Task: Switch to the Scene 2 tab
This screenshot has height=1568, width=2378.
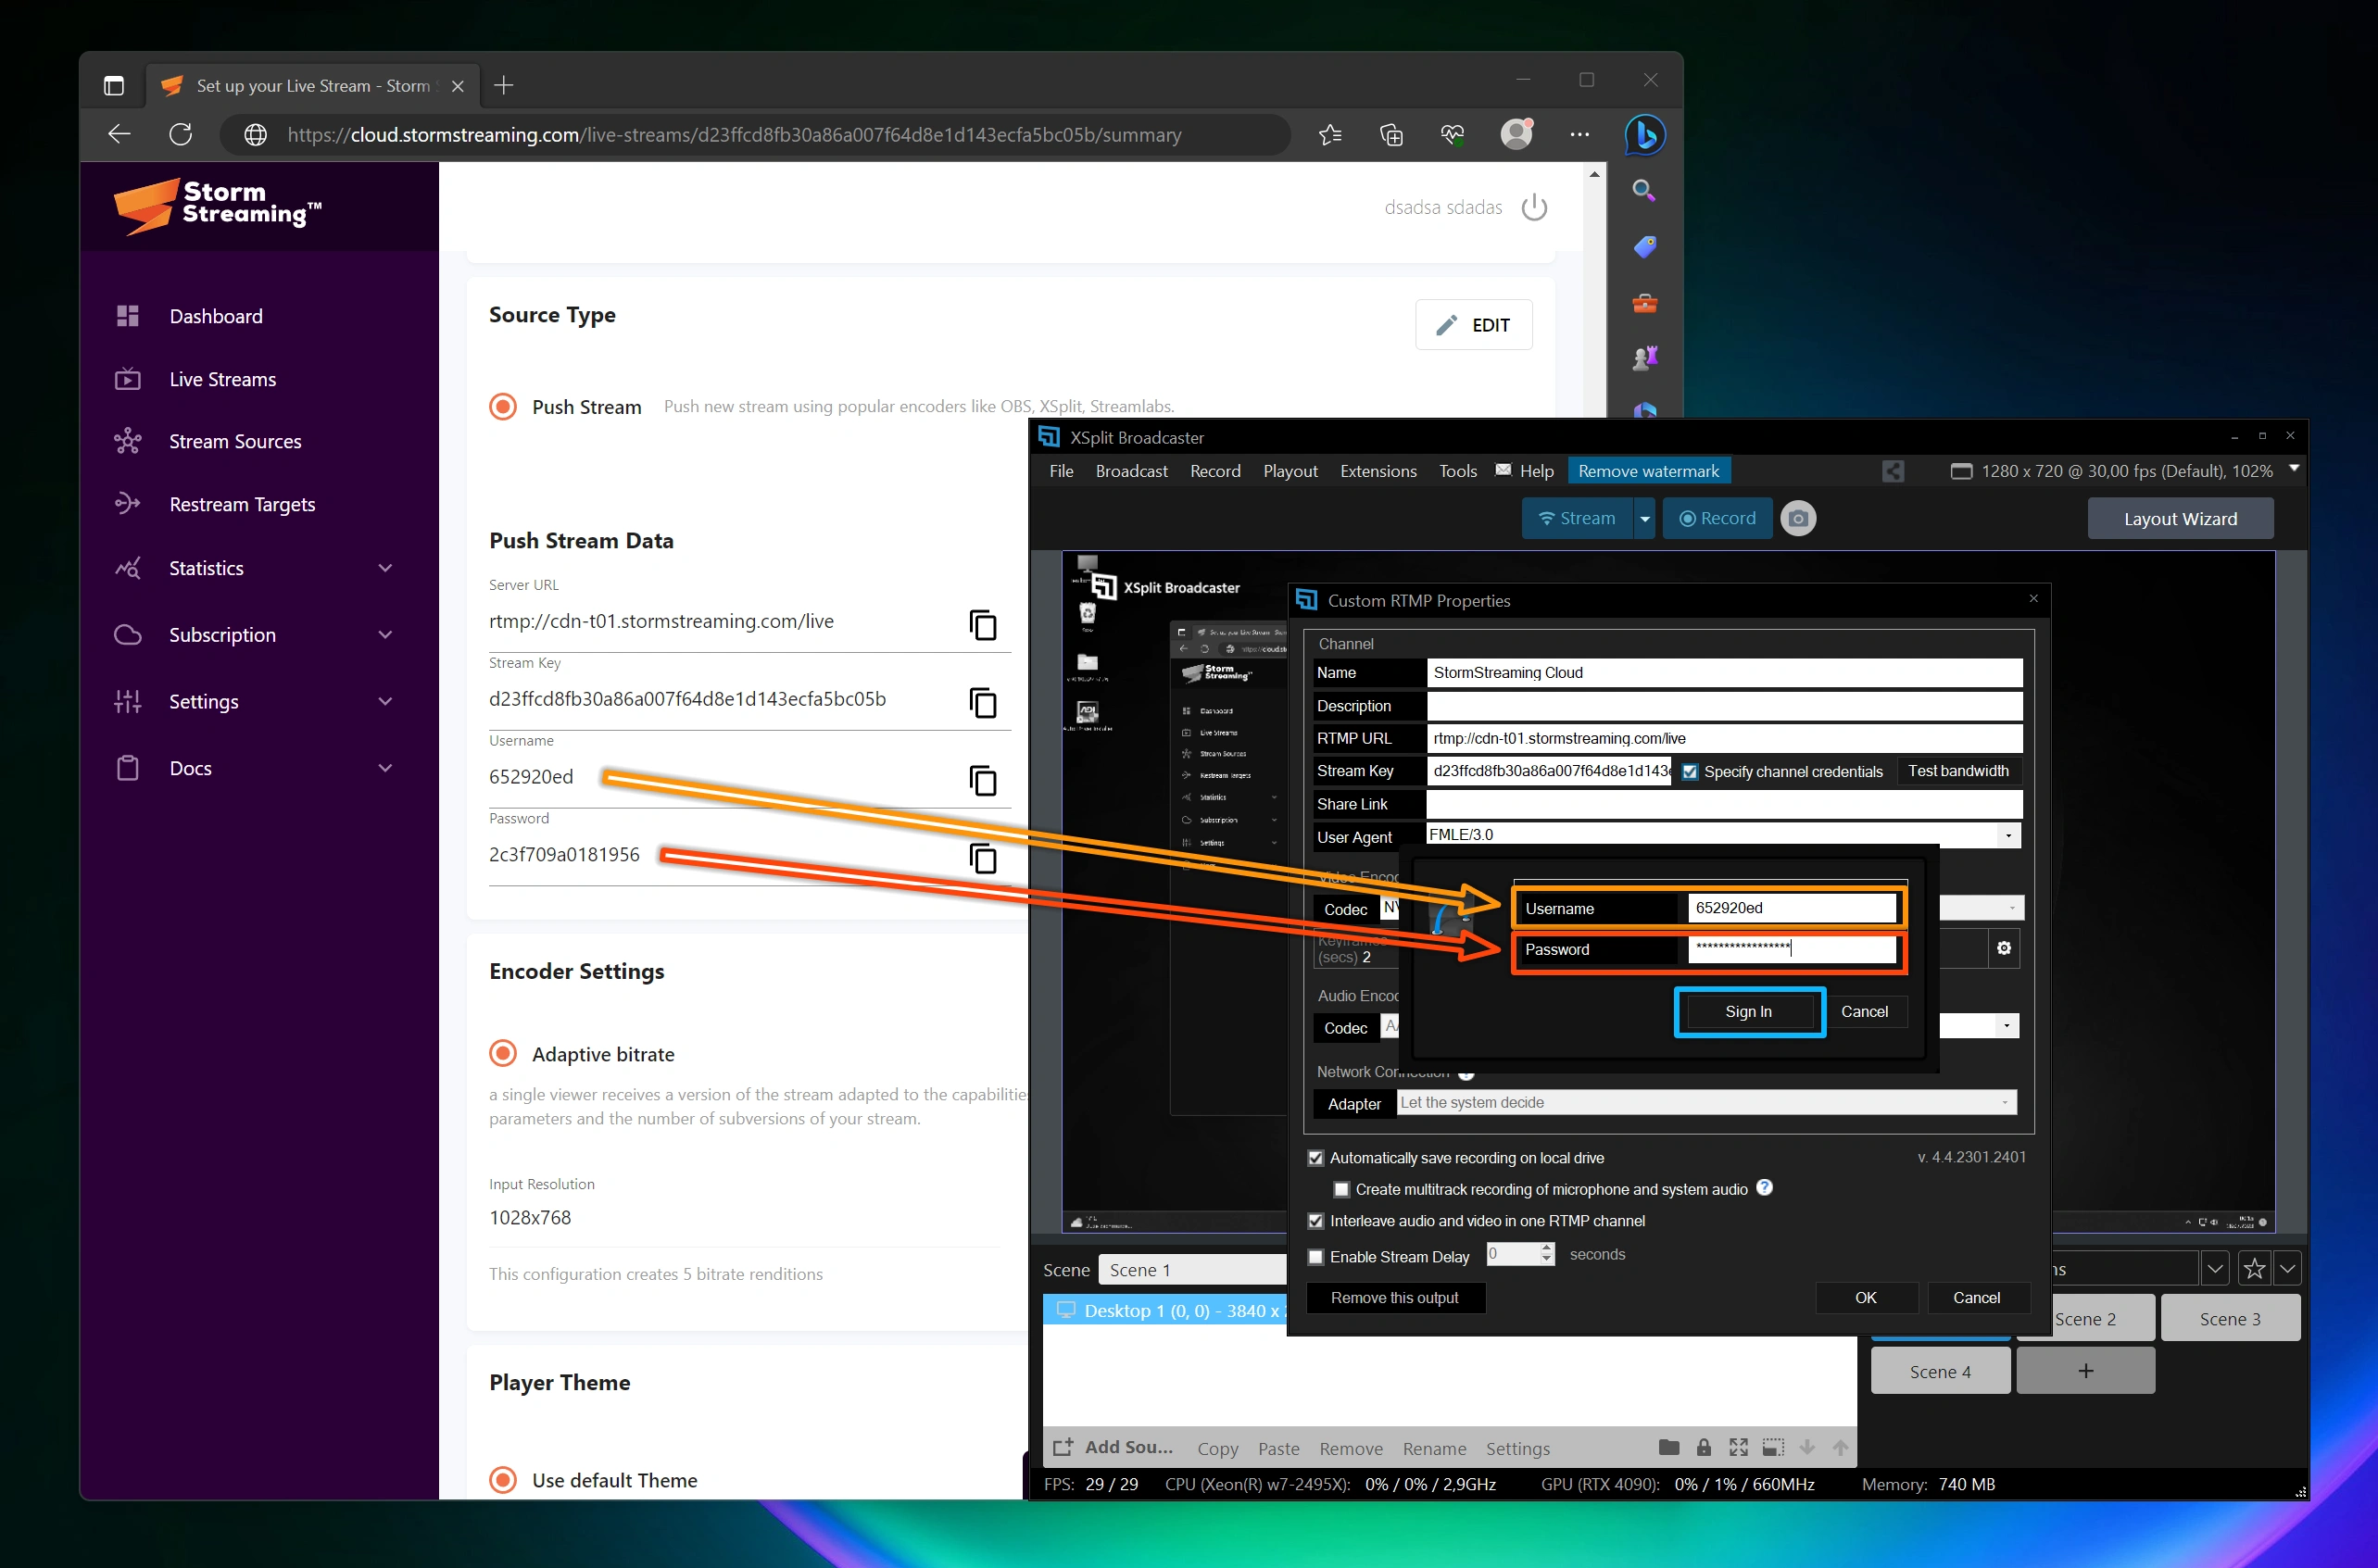Action: (x=2091, y=1318)
